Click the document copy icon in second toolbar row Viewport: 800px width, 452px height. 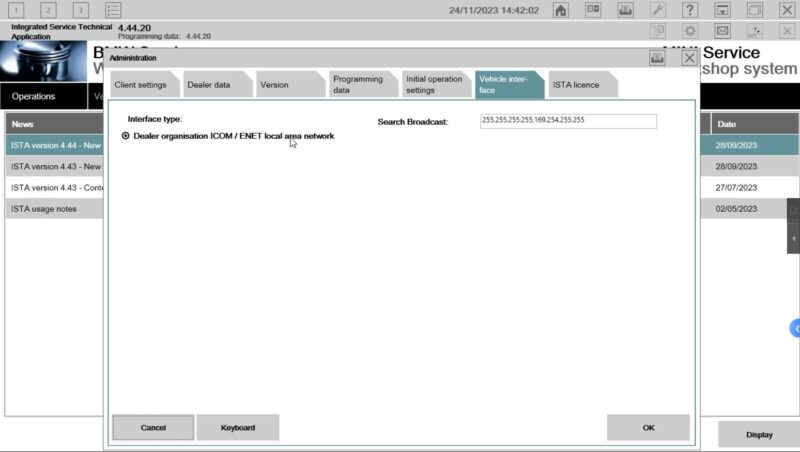point(658,31)
